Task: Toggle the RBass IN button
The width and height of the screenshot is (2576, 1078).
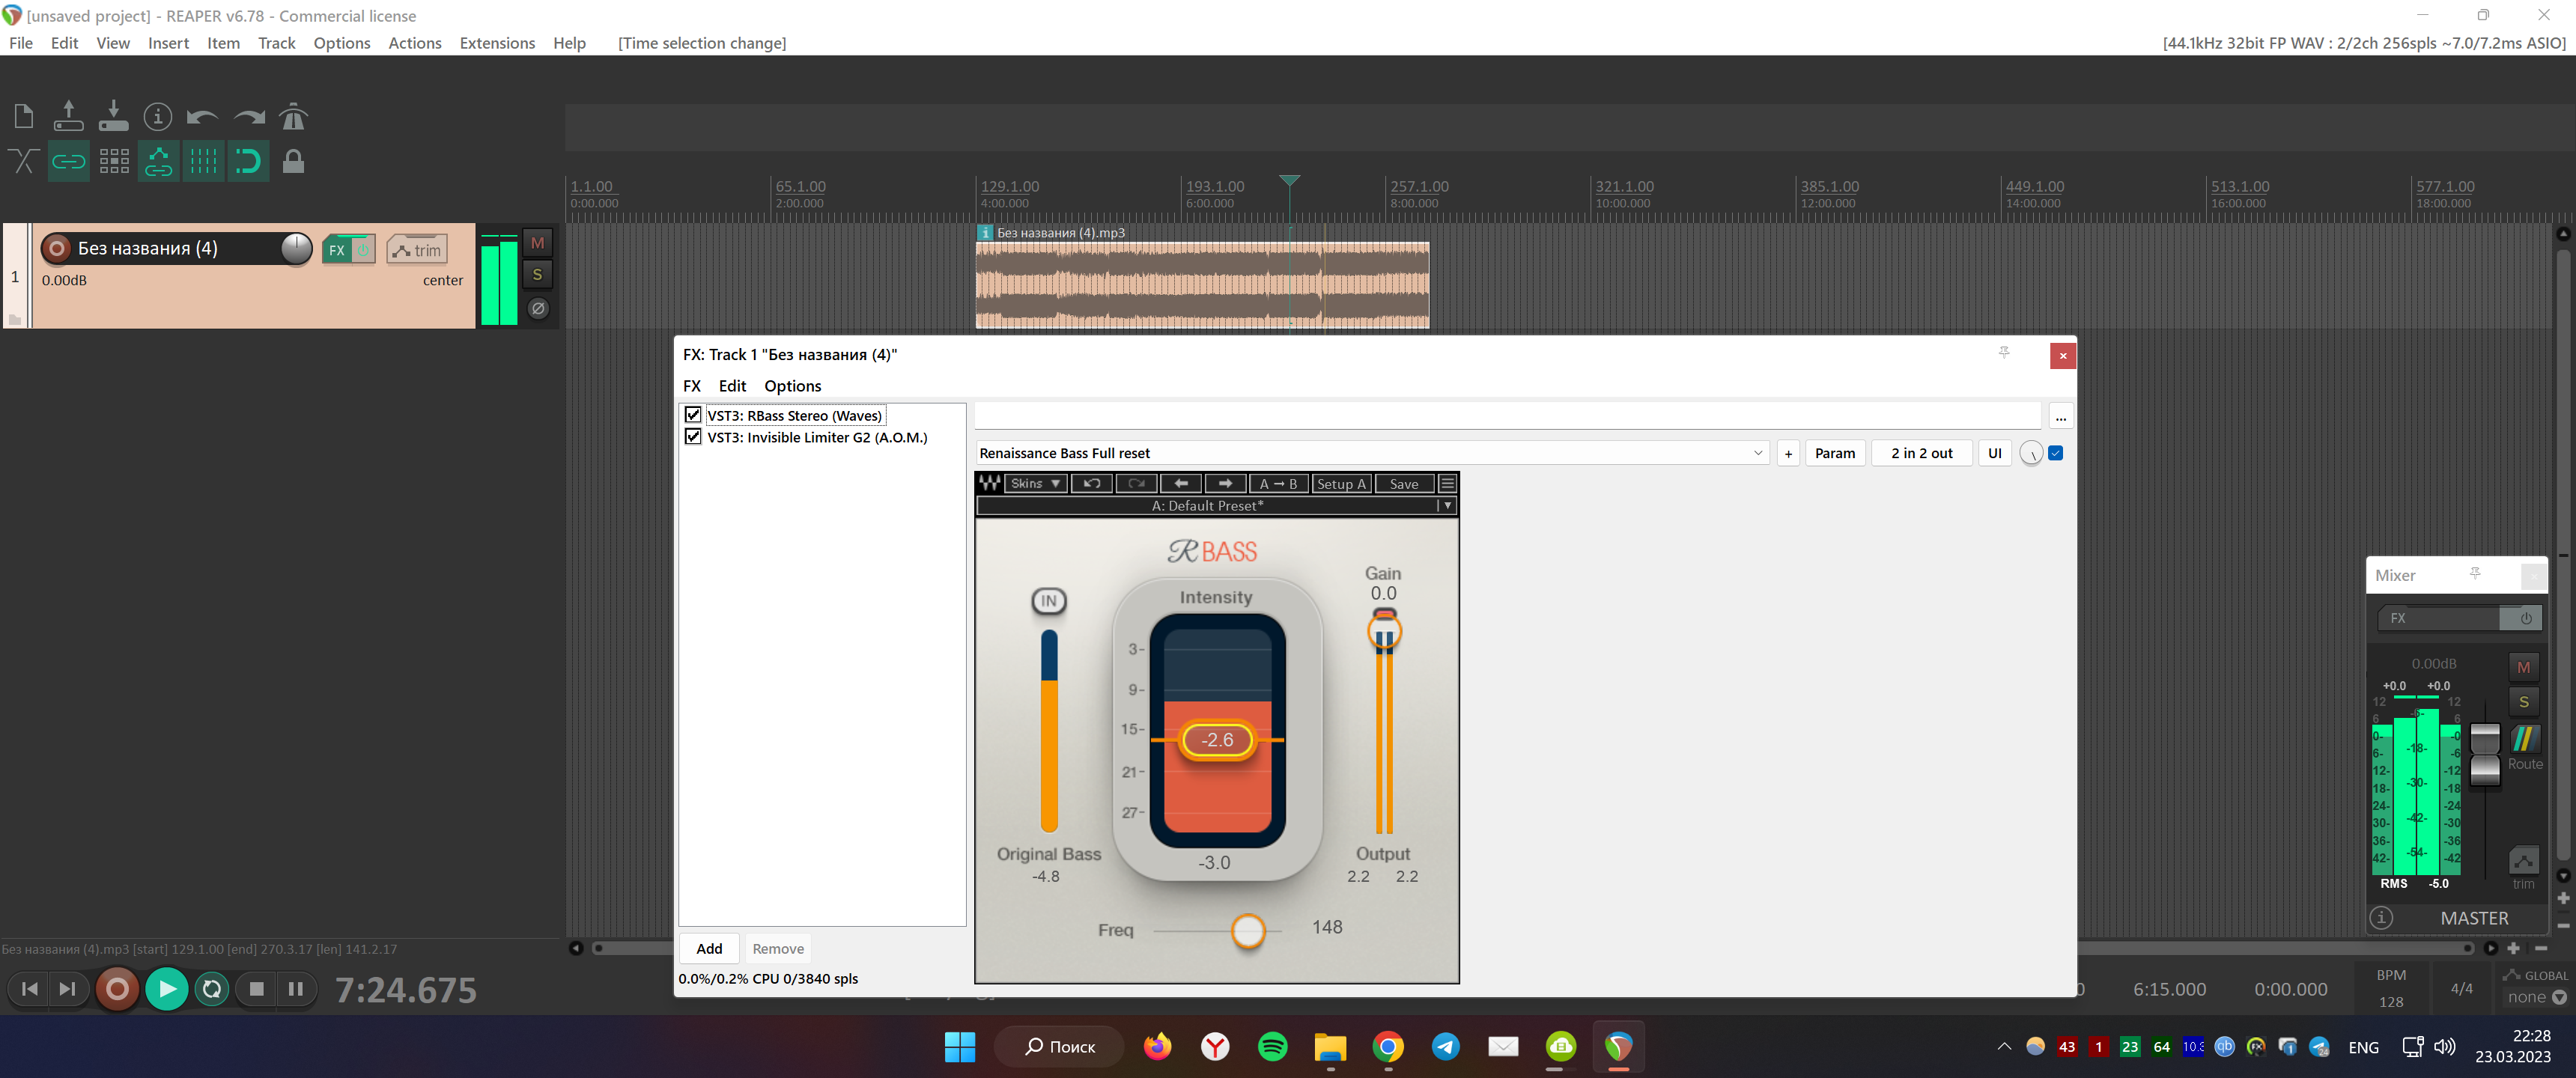Action: [1048, 601]
